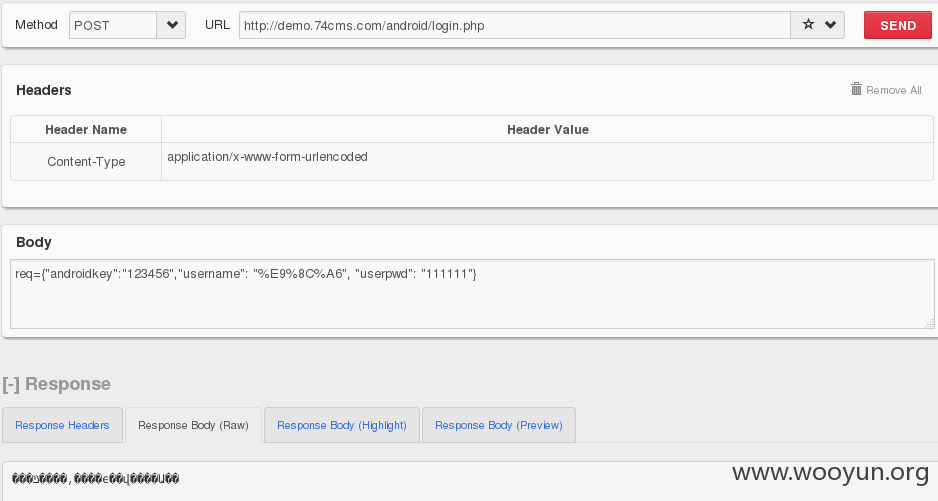The width and height of the screenshot is (938, 501).
Task: Switch to Response Body (Preview) tab
Action: (x=499, y=425)
